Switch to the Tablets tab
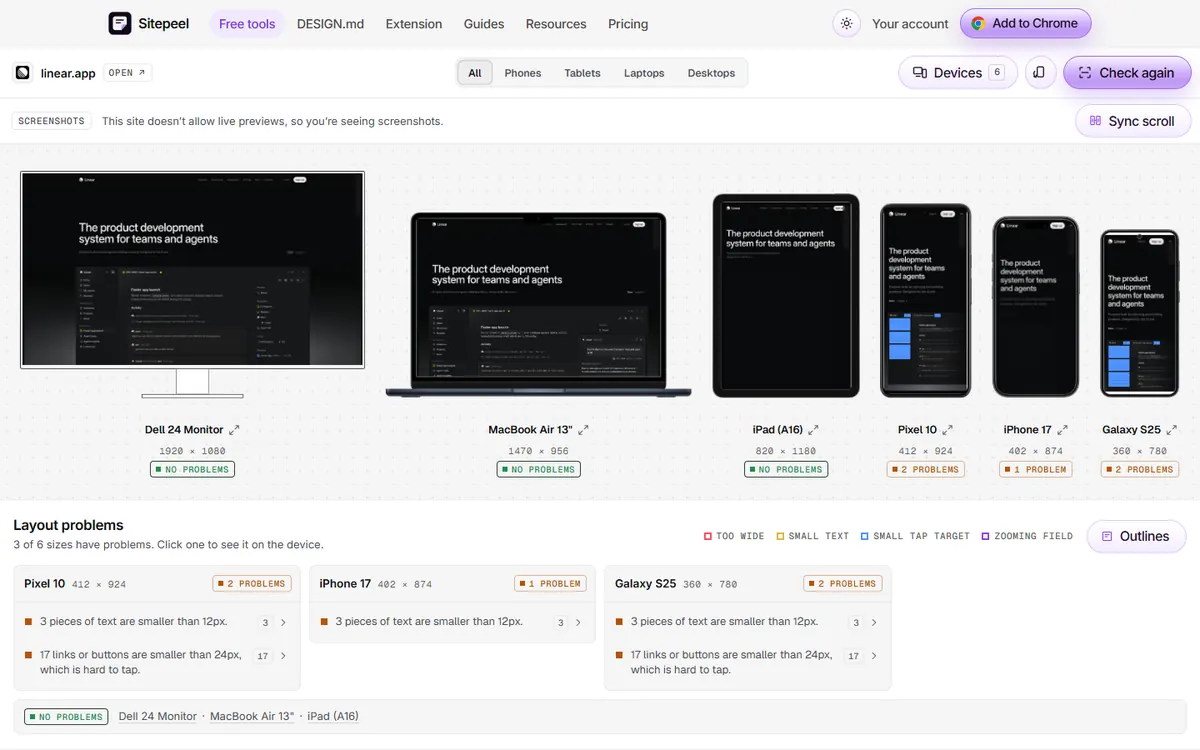Screen dimensions: 1200x750 582,73
